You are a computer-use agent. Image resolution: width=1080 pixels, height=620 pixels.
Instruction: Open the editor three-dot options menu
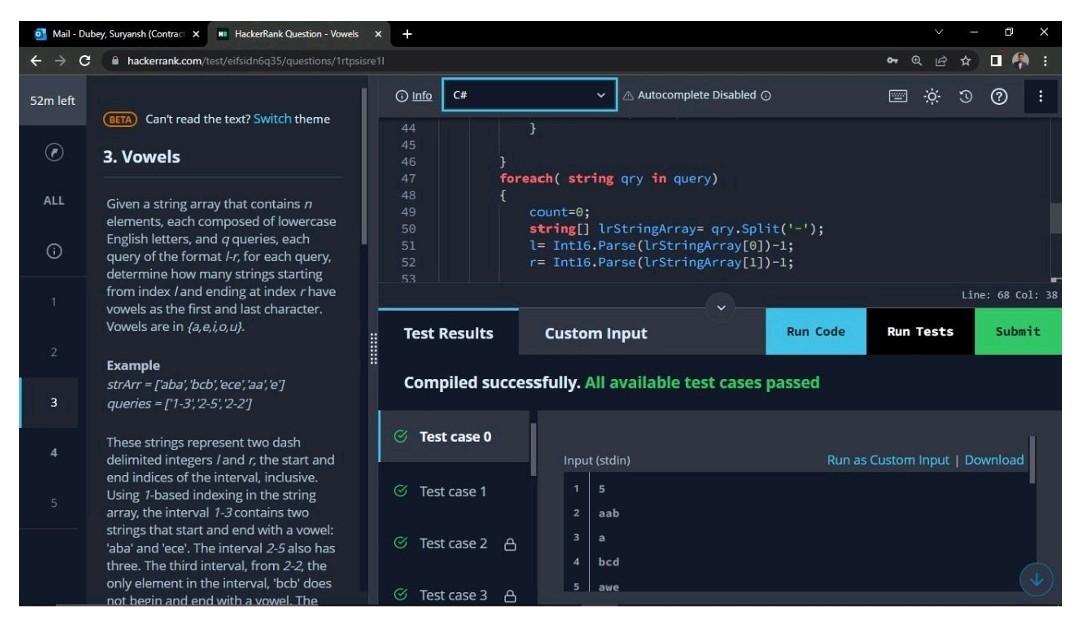pos(1040,96)
